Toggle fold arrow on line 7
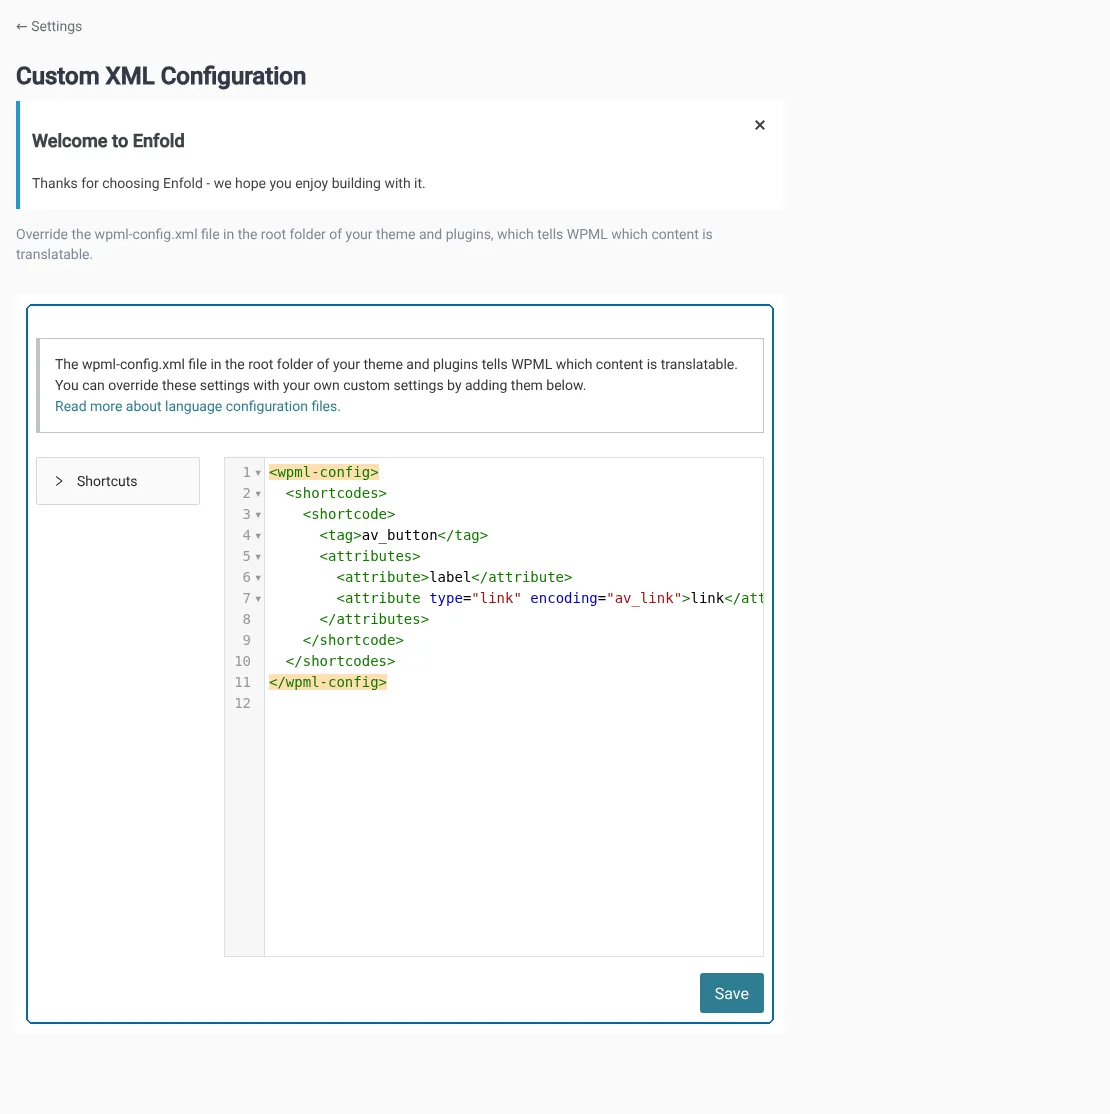1110x1114 pixels. pos(258,599)
